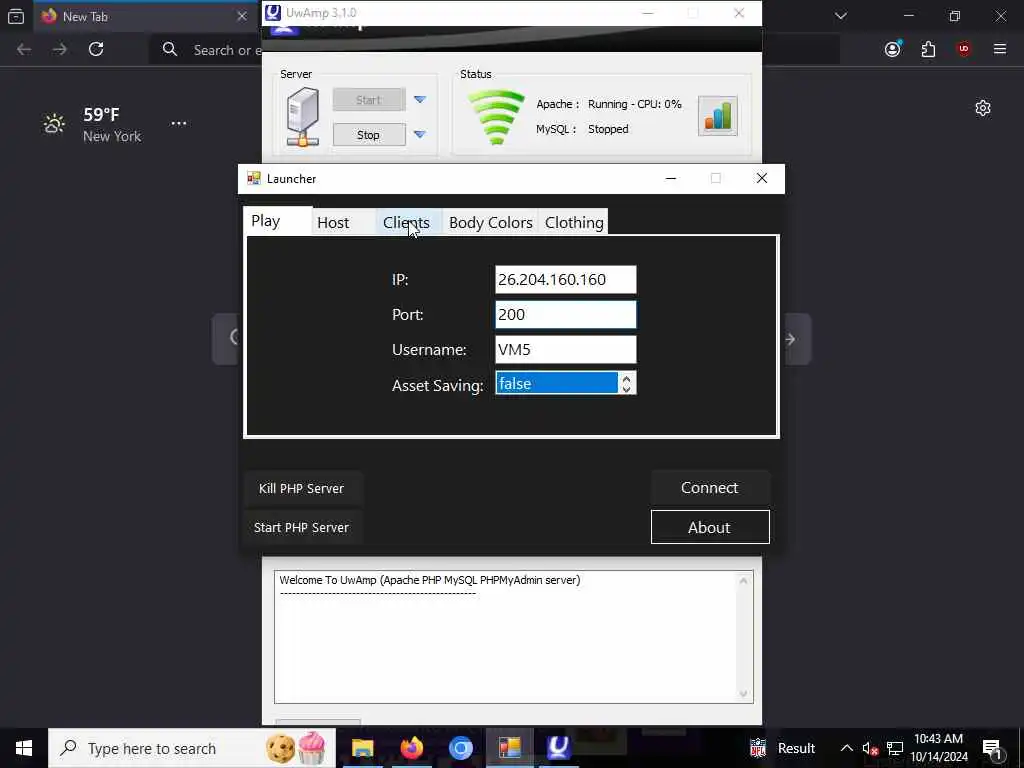Screen dimensions: 1024x768
Task: Open the Firefox list all tabs chevron
Action: coord(841,16)
